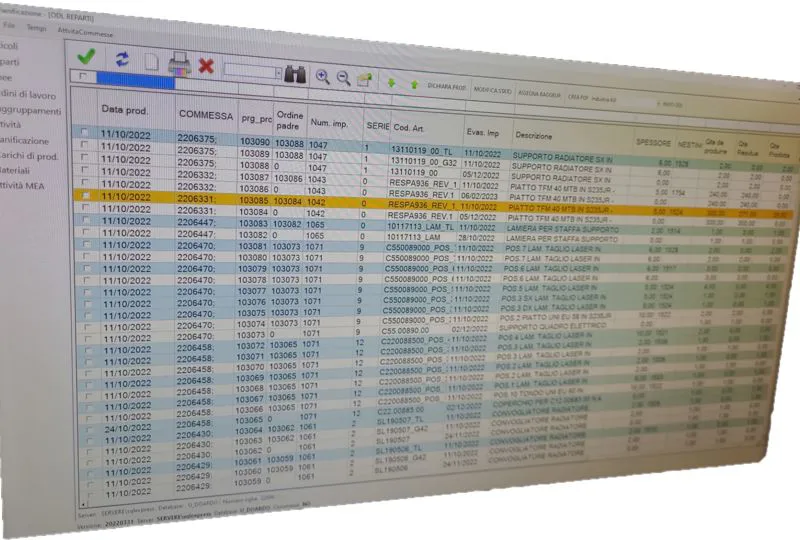Open the AttivitaCommesse menu

[85, 33]
